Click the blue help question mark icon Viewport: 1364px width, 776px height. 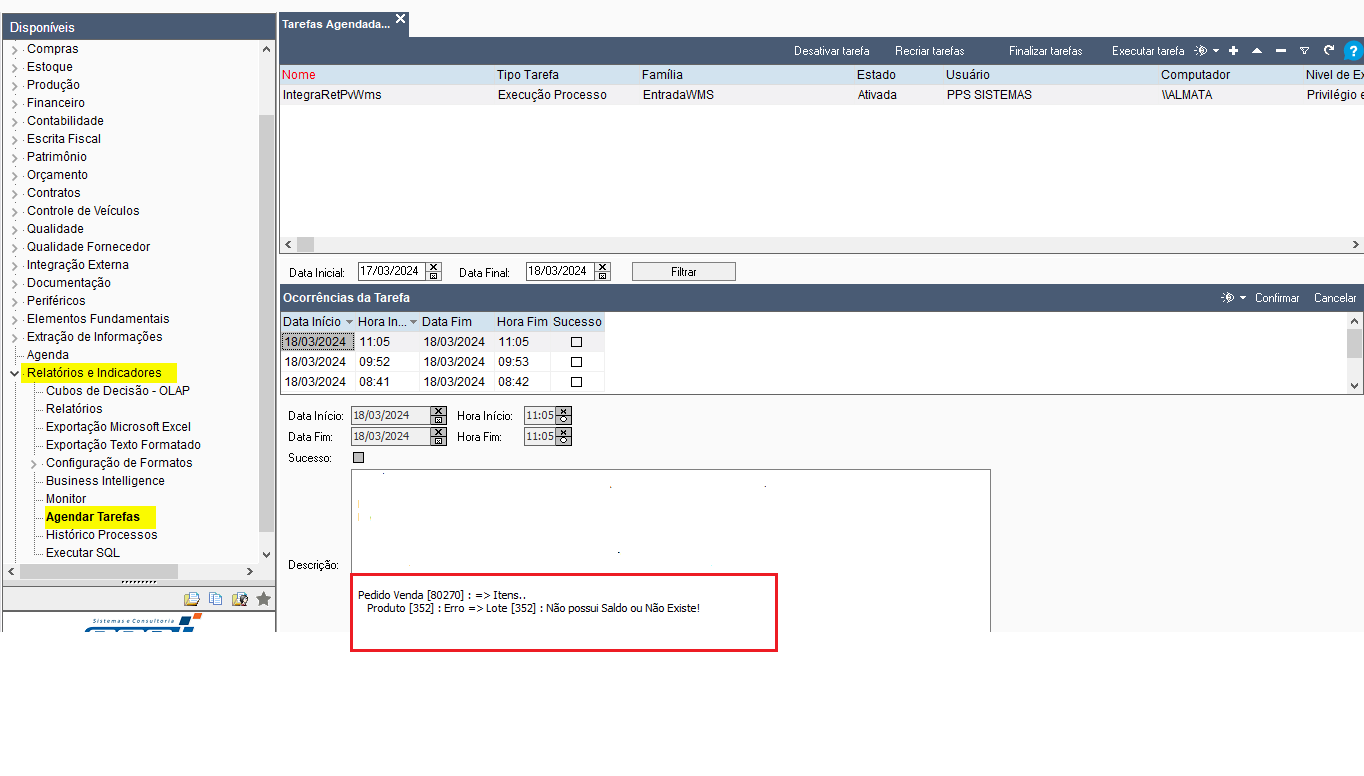pyautogui.click(x=1353, y=51)
